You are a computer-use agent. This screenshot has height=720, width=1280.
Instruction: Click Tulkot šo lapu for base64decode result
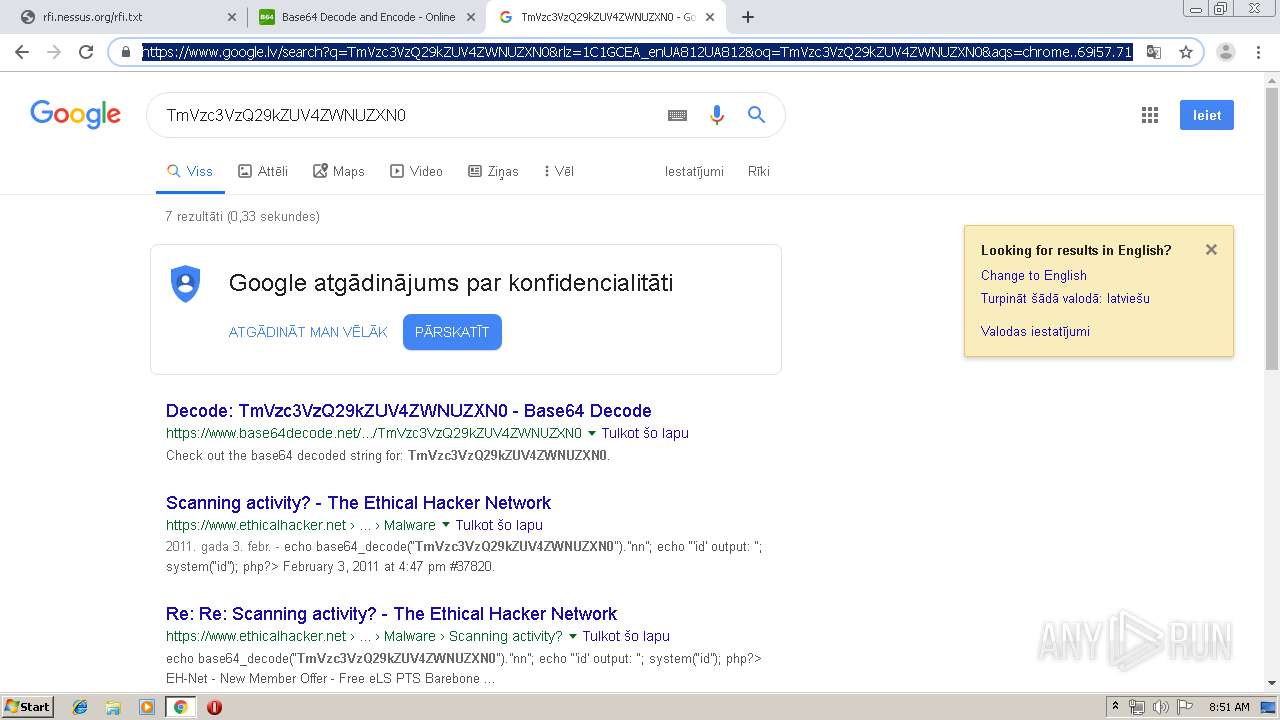coord(645,433)
